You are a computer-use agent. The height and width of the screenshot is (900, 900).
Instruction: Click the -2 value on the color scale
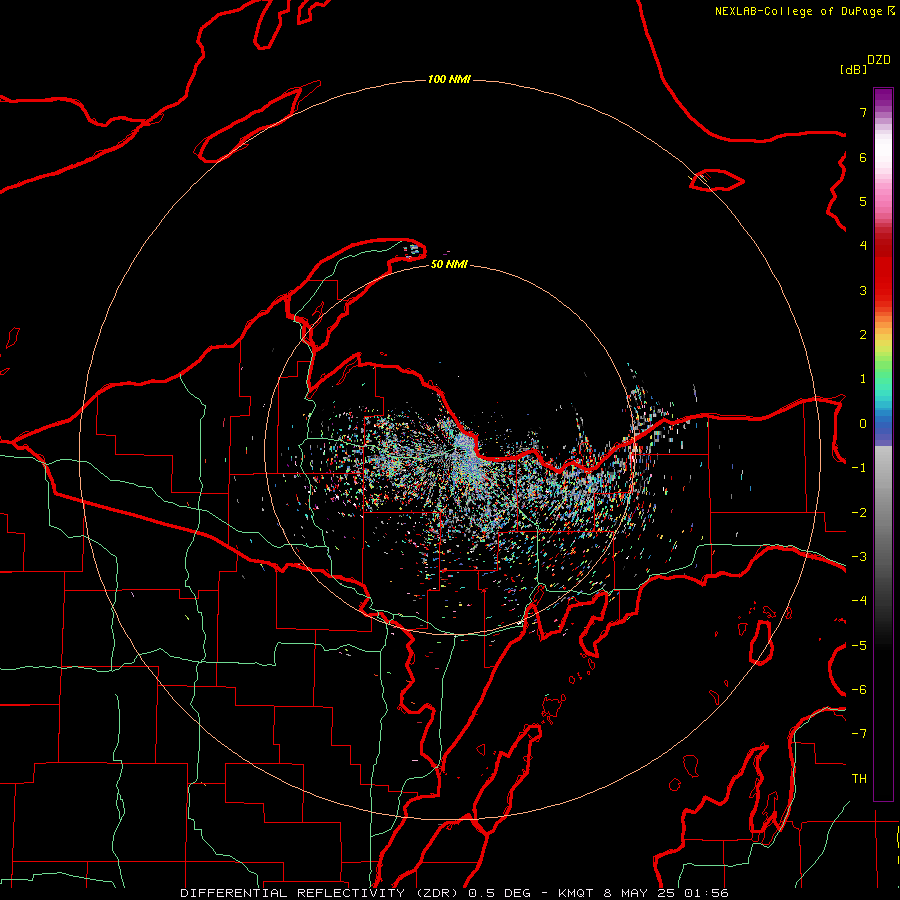(x=859, y=513)
